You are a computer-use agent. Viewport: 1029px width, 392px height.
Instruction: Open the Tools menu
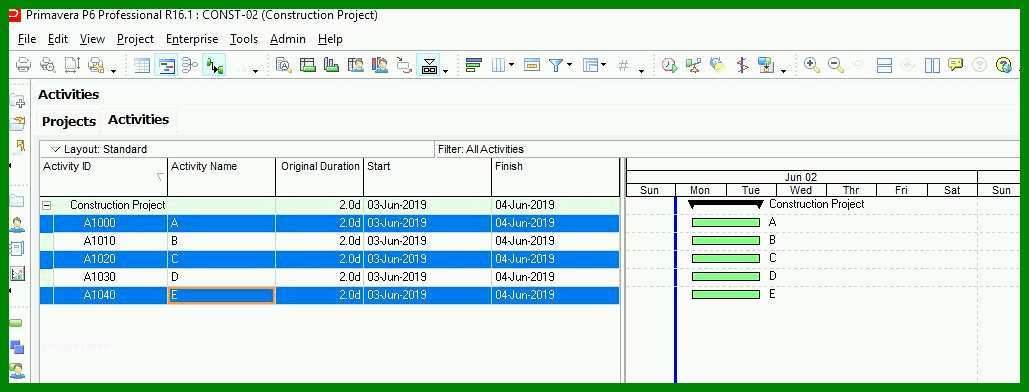tap(244, 39)
